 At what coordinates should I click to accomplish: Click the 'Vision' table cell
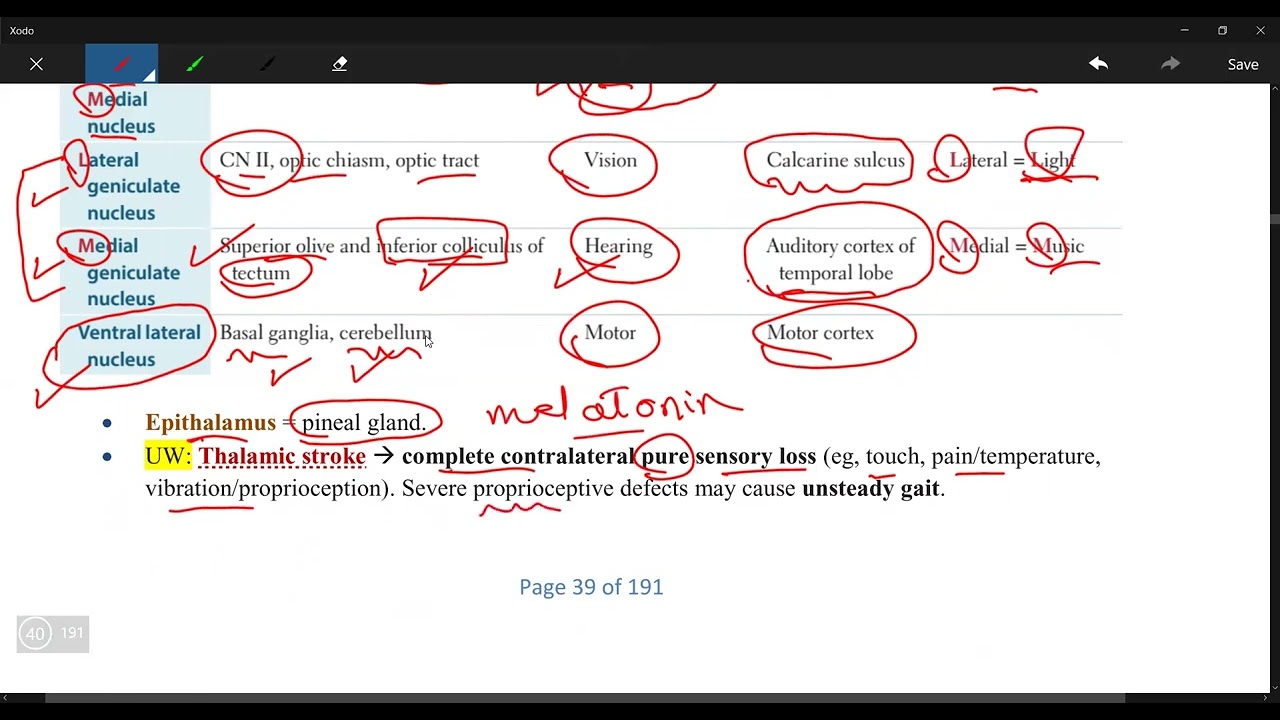(610, 161)
